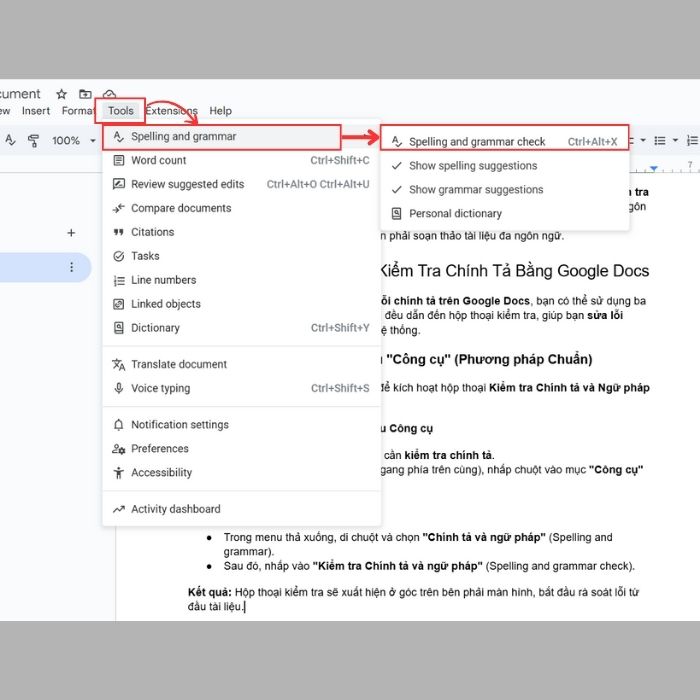The height and width of the screenshot is (700, 700).
Task: Open Dictionary from Tools menu
Action: pos(241,328)
